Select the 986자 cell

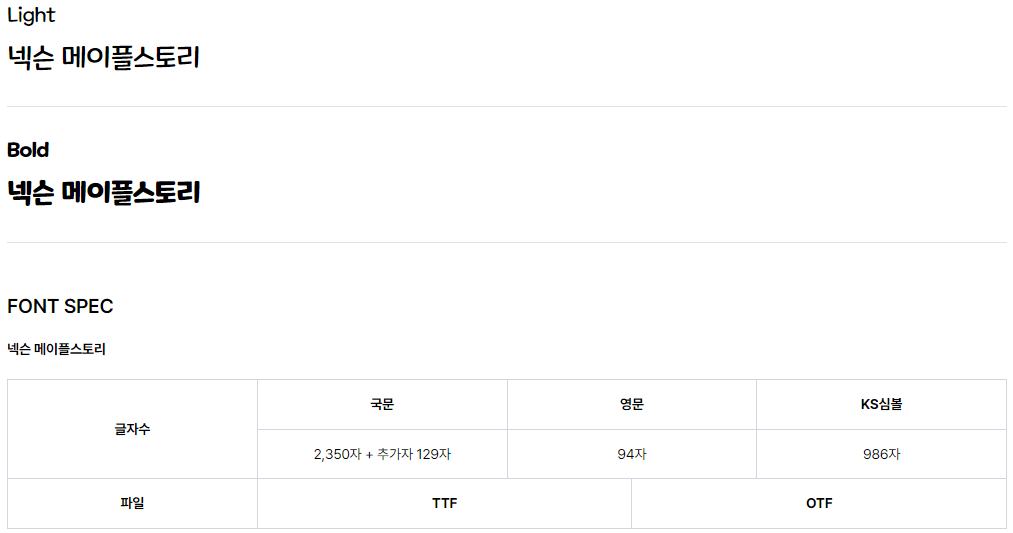(881, 454)
